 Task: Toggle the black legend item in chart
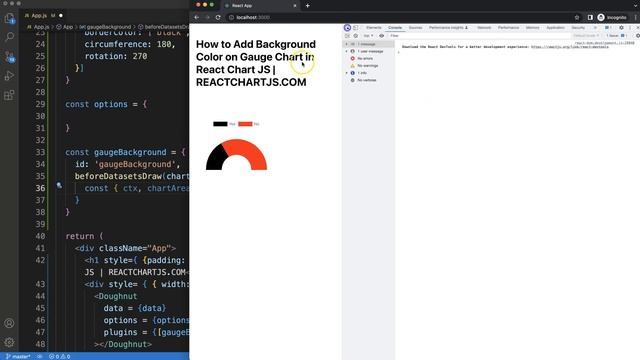click(224, 124)
